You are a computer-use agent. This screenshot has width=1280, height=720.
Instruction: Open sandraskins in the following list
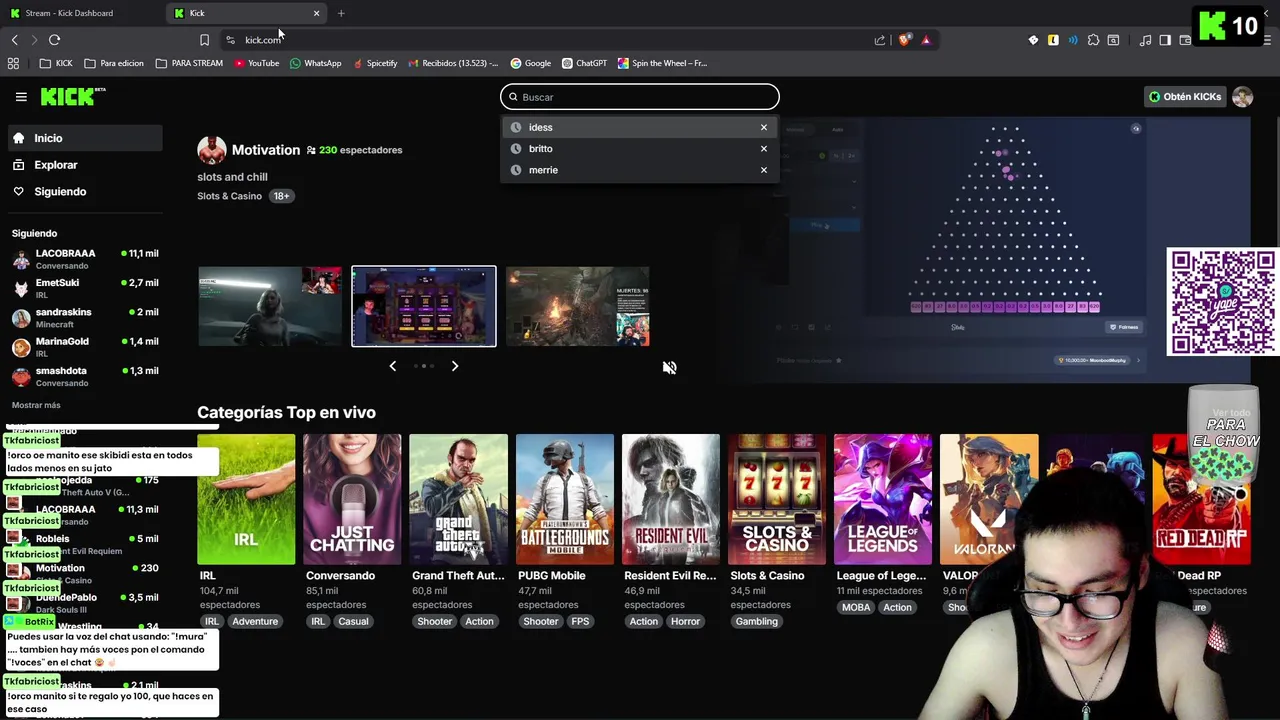click(84, 318)
